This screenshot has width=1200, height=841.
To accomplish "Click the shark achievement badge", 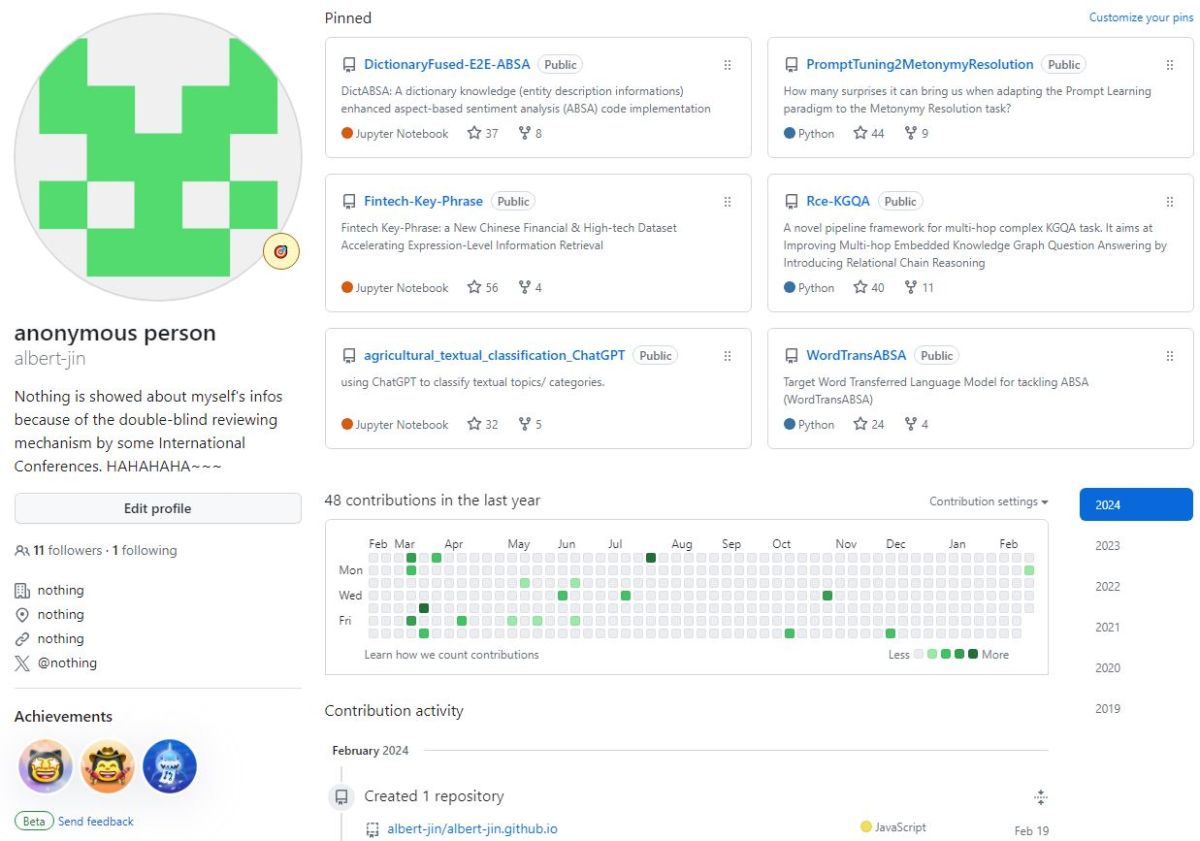I will (170, 766).
